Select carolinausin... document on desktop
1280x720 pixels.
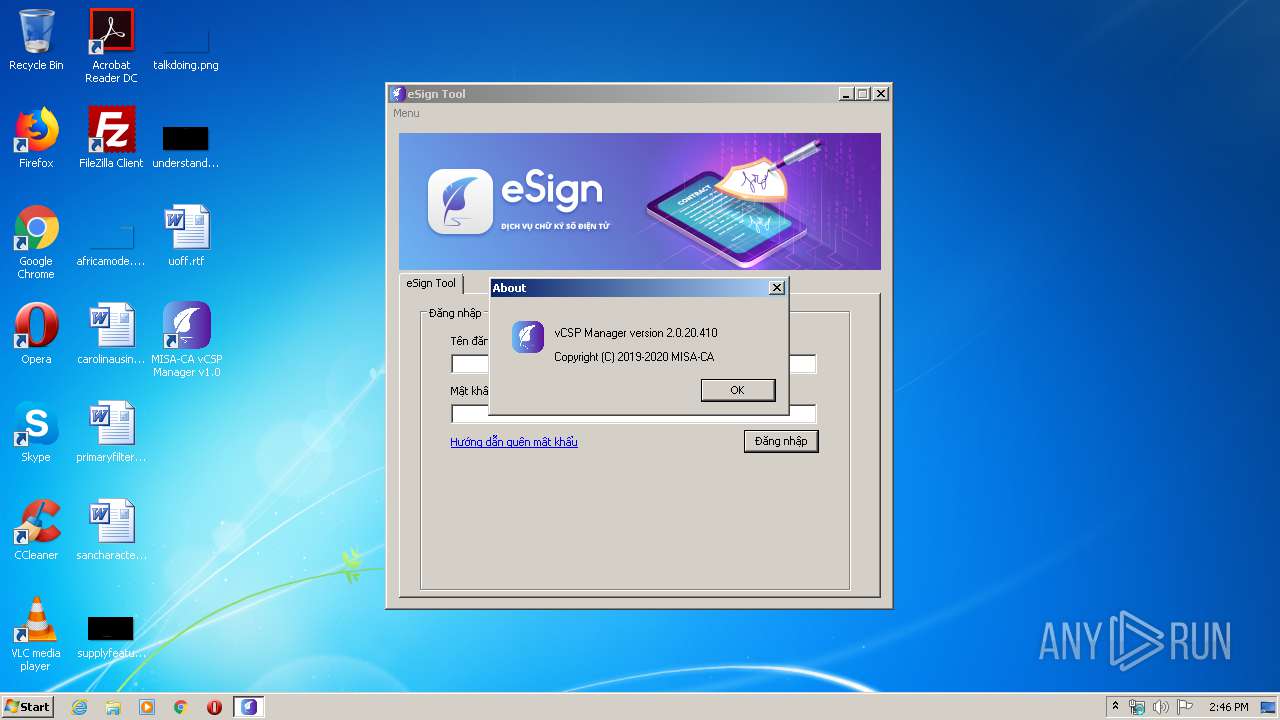coord(111,334)
